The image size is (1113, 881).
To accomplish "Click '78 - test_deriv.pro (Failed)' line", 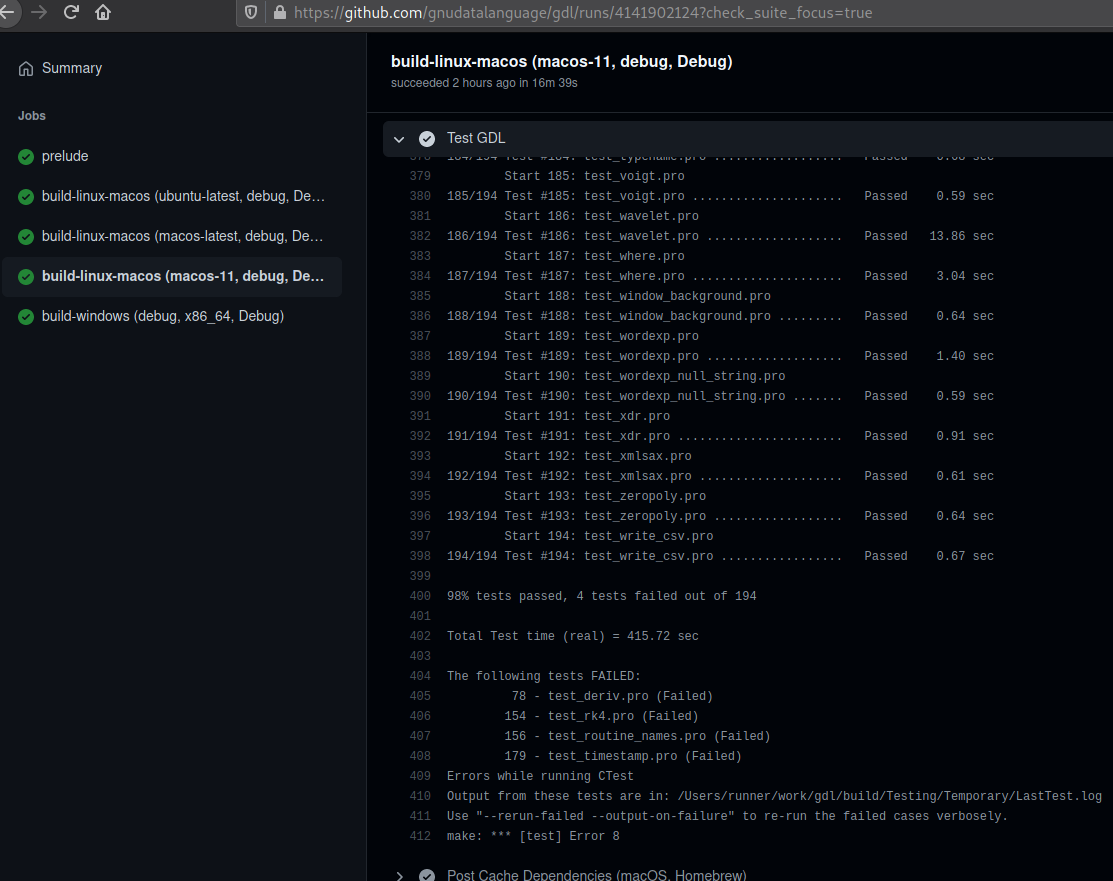I will (612, 696).
